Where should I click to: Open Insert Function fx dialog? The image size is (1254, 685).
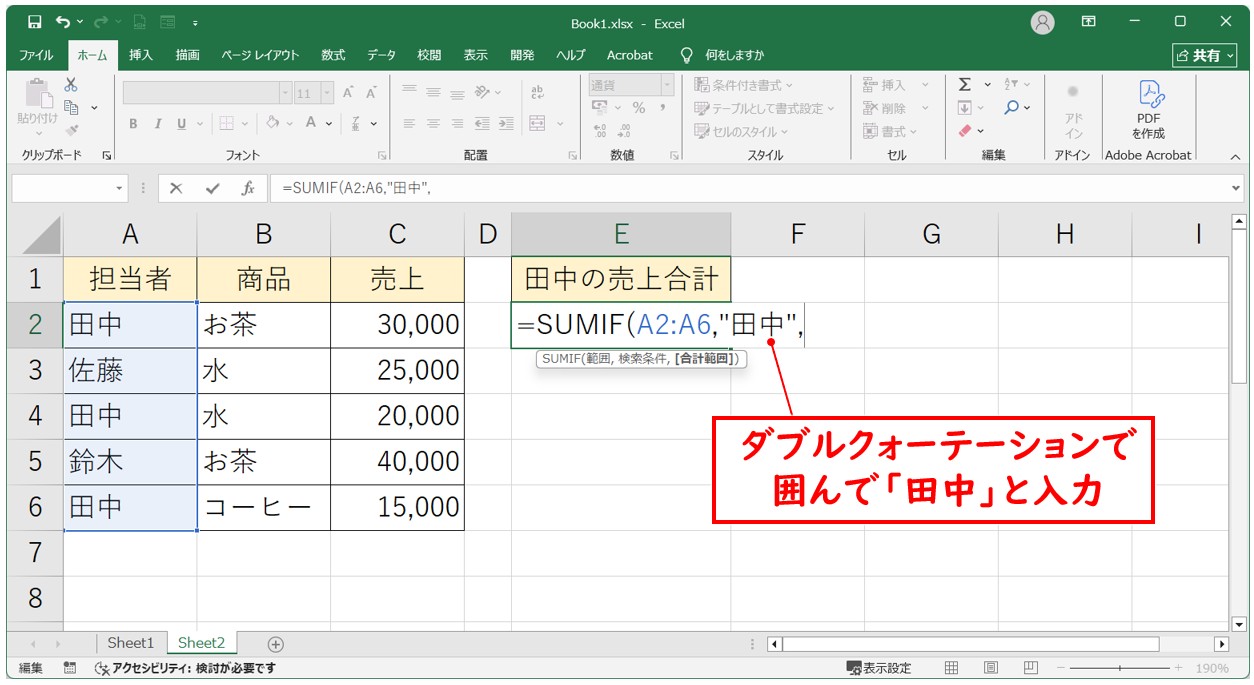pos(248,188)
